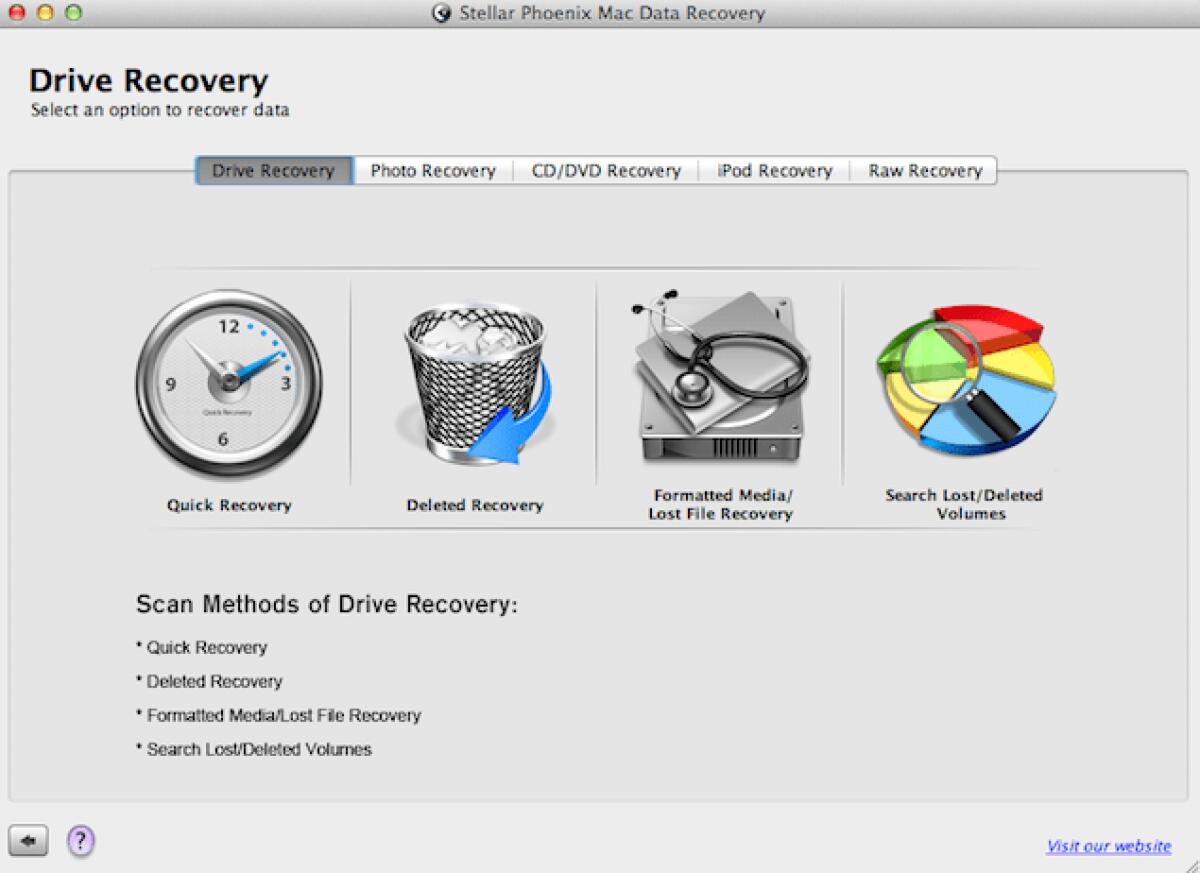
Task: Open the CD/DVD Recovery tab
Action: (x=604, y=170)
